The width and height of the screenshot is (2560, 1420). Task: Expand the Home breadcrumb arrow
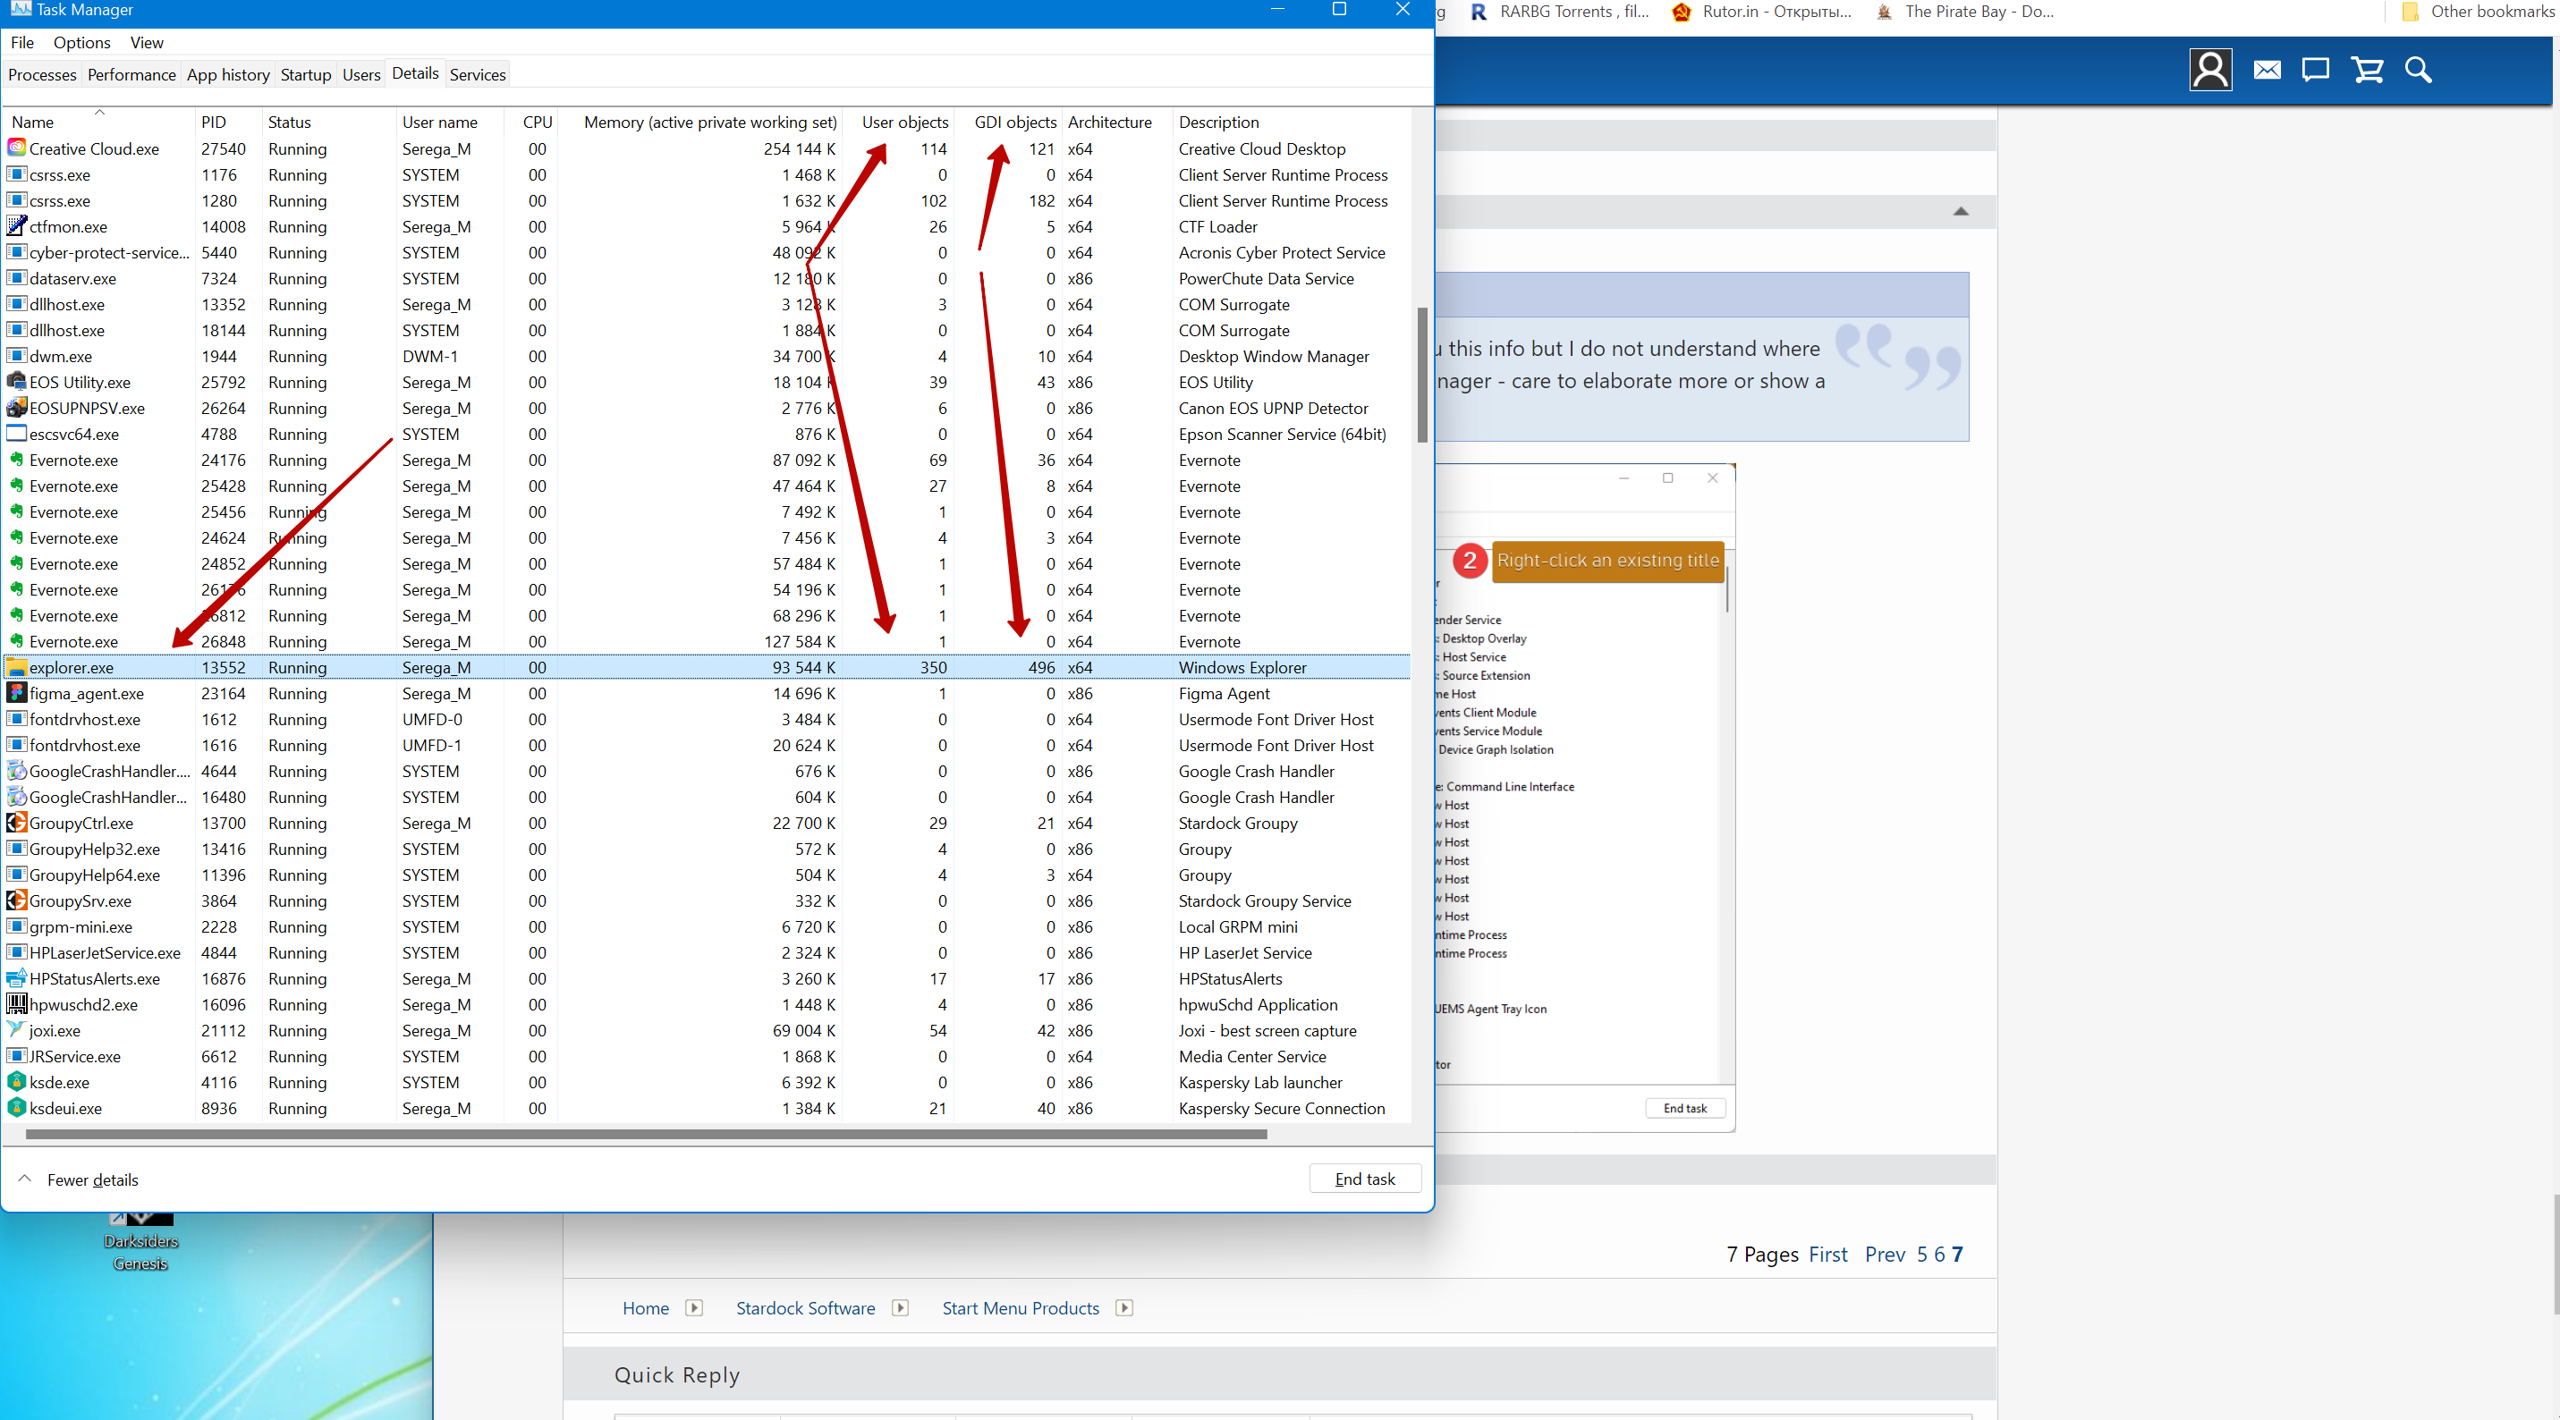coord(694,1308)
